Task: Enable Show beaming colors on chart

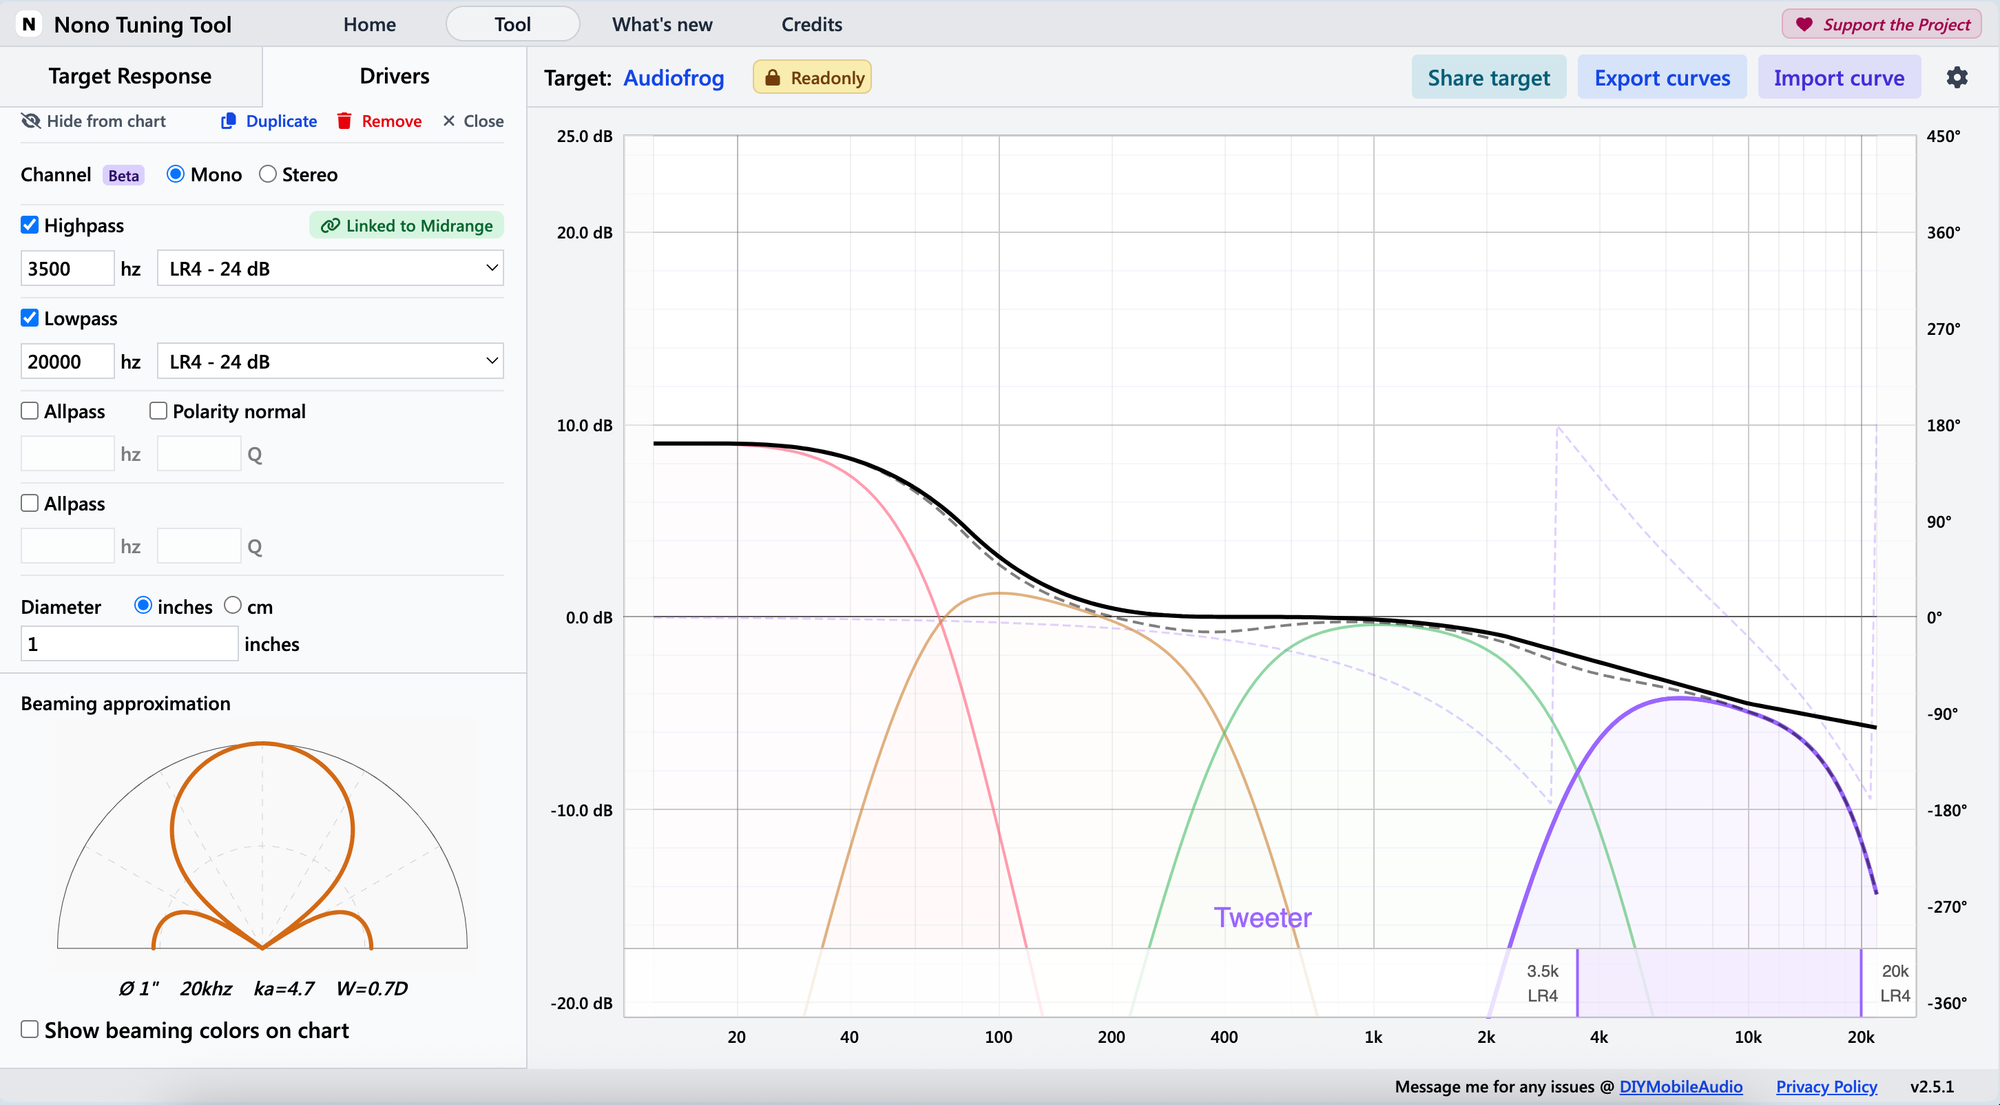Action: coord(30,1029)
